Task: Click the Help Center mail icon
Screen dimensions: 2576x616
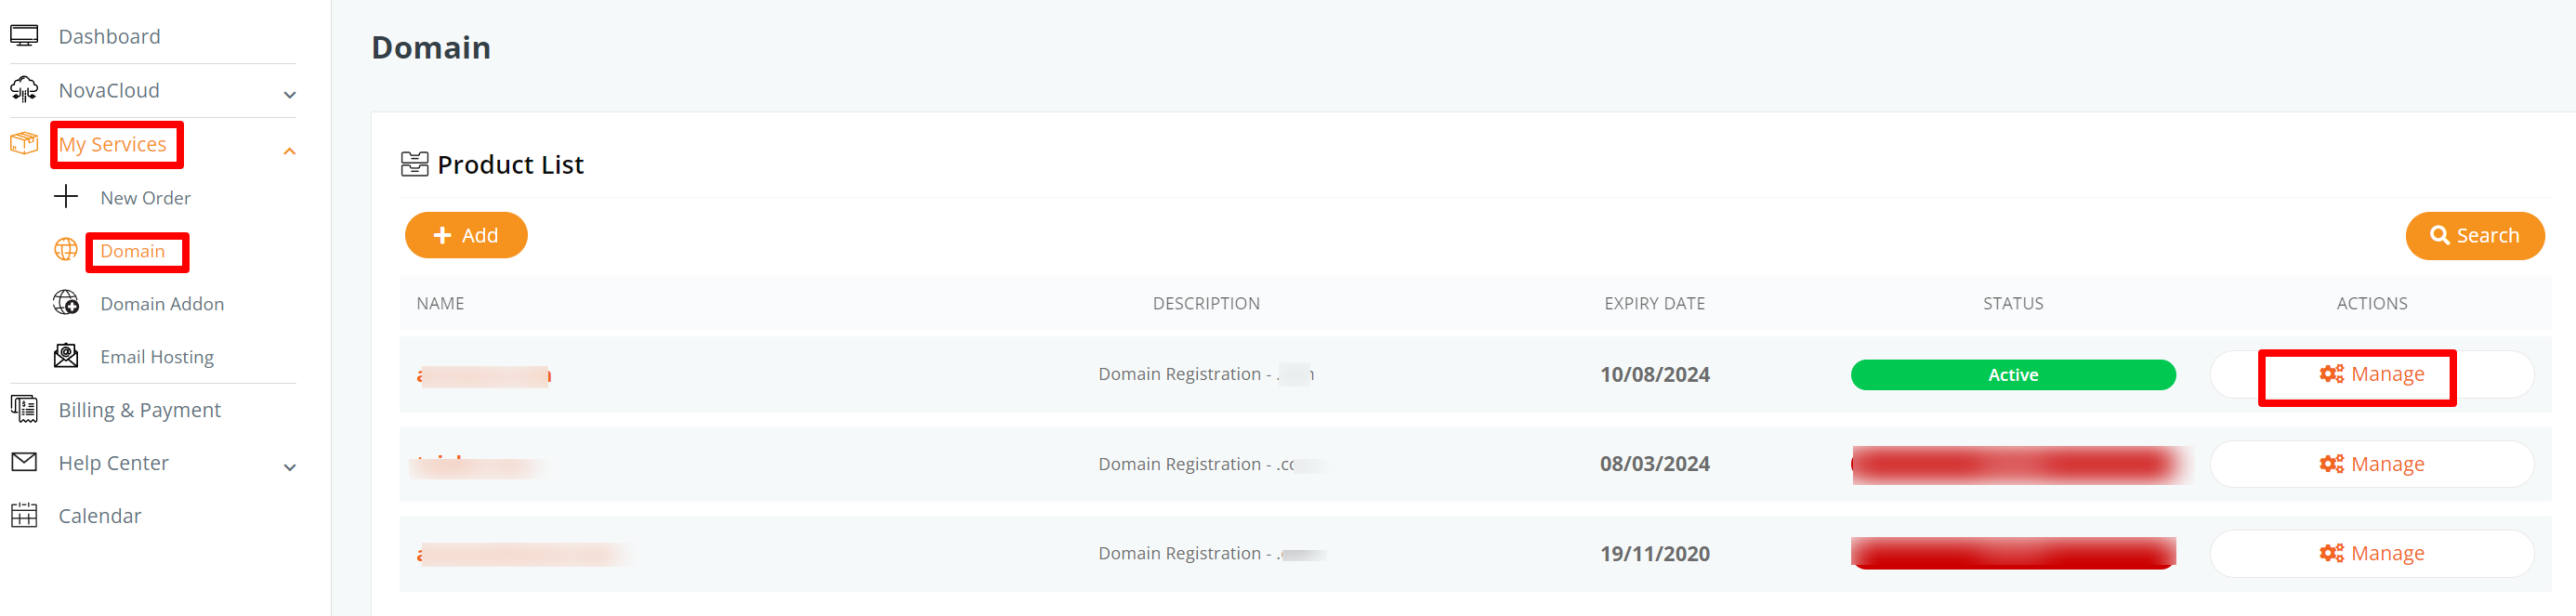Action: click(24, 462)
